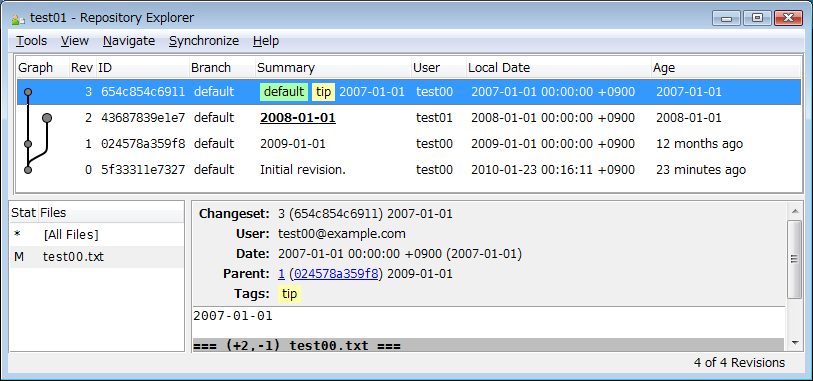This screenshot has width=813, height=381.
Task: Click user email test00@example.com
Action: (x=342, y=234)
